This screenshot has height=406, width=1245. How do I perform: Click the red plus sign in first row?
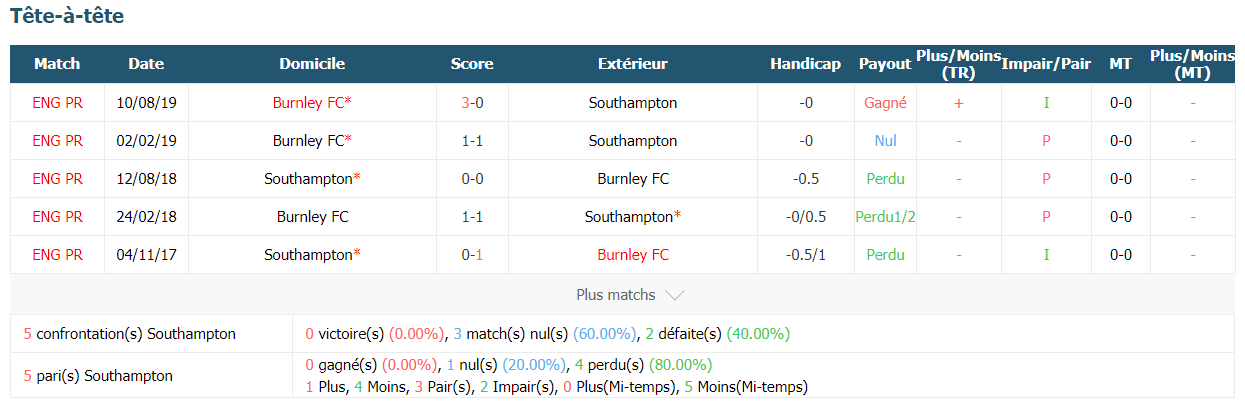(x=959, y=103)
